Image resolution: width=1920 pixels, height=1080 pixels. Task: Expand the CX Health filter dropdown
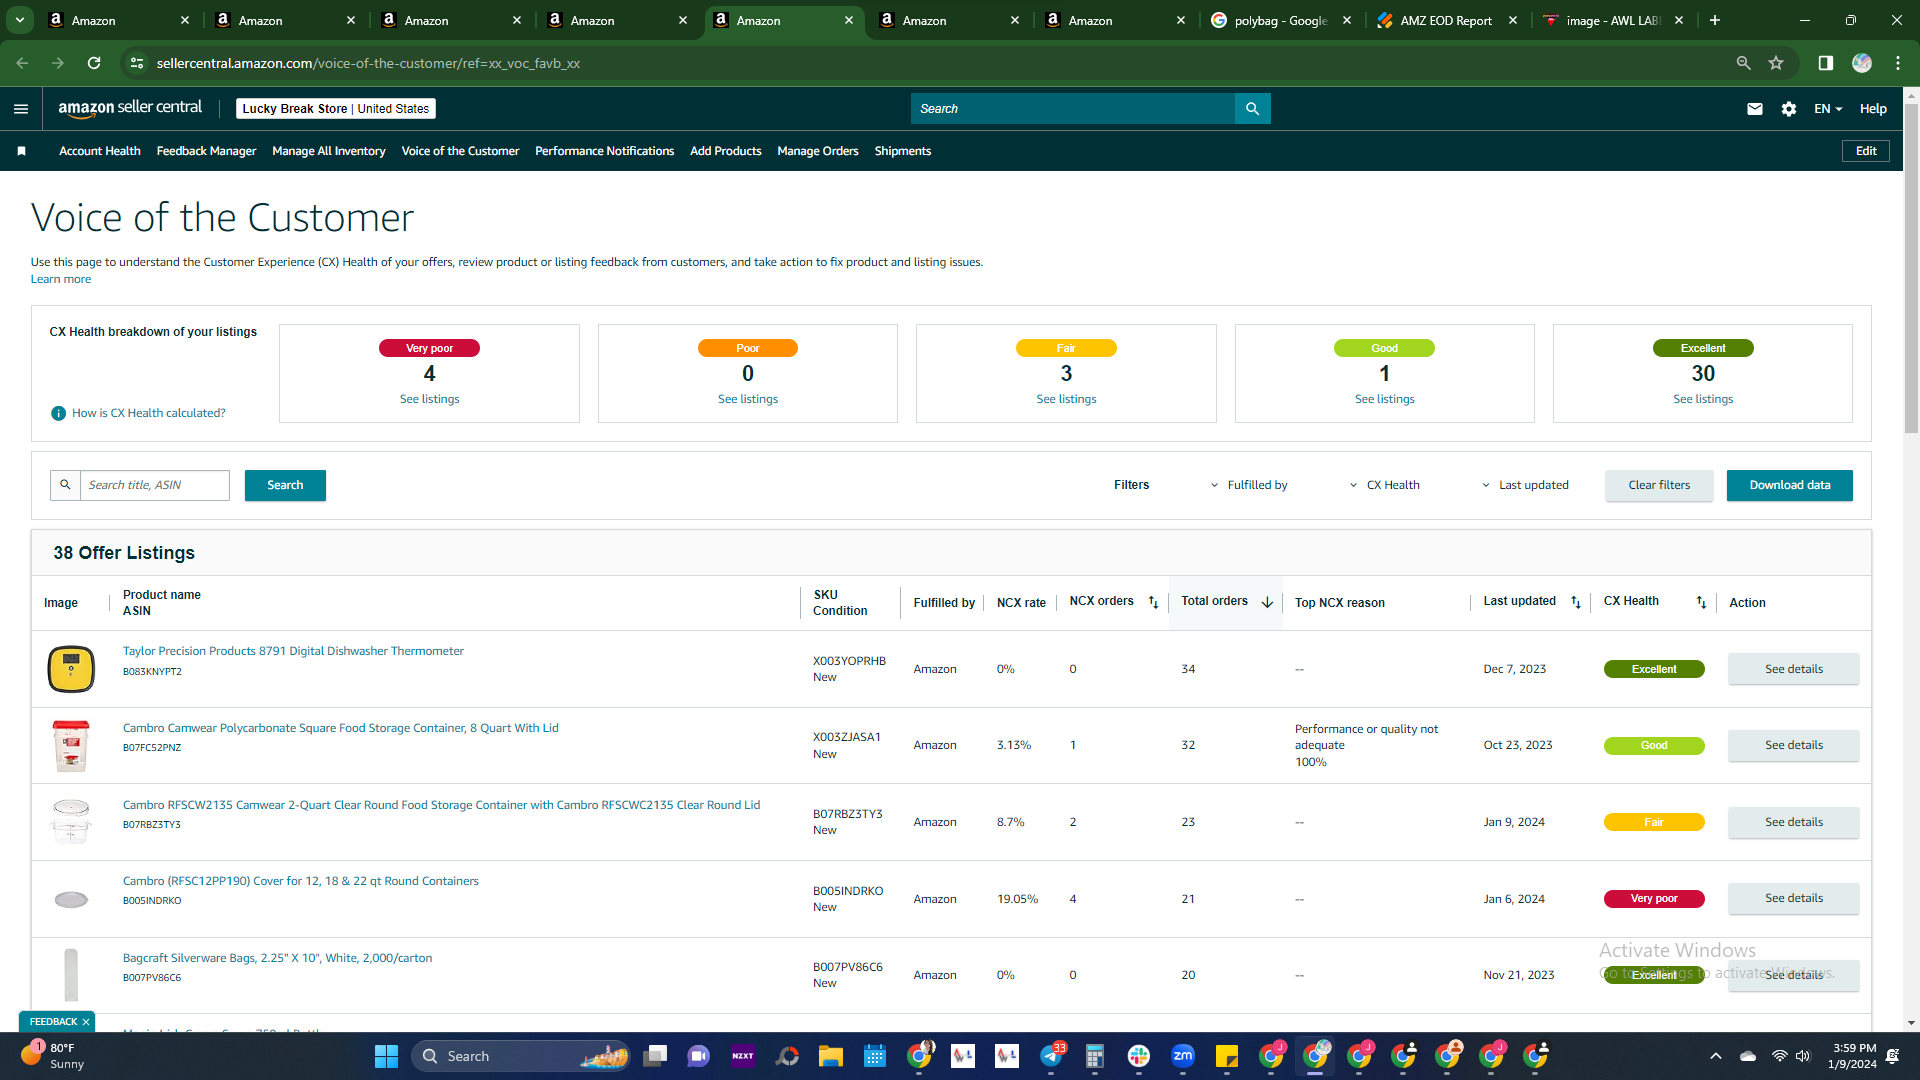point(1384,485)
